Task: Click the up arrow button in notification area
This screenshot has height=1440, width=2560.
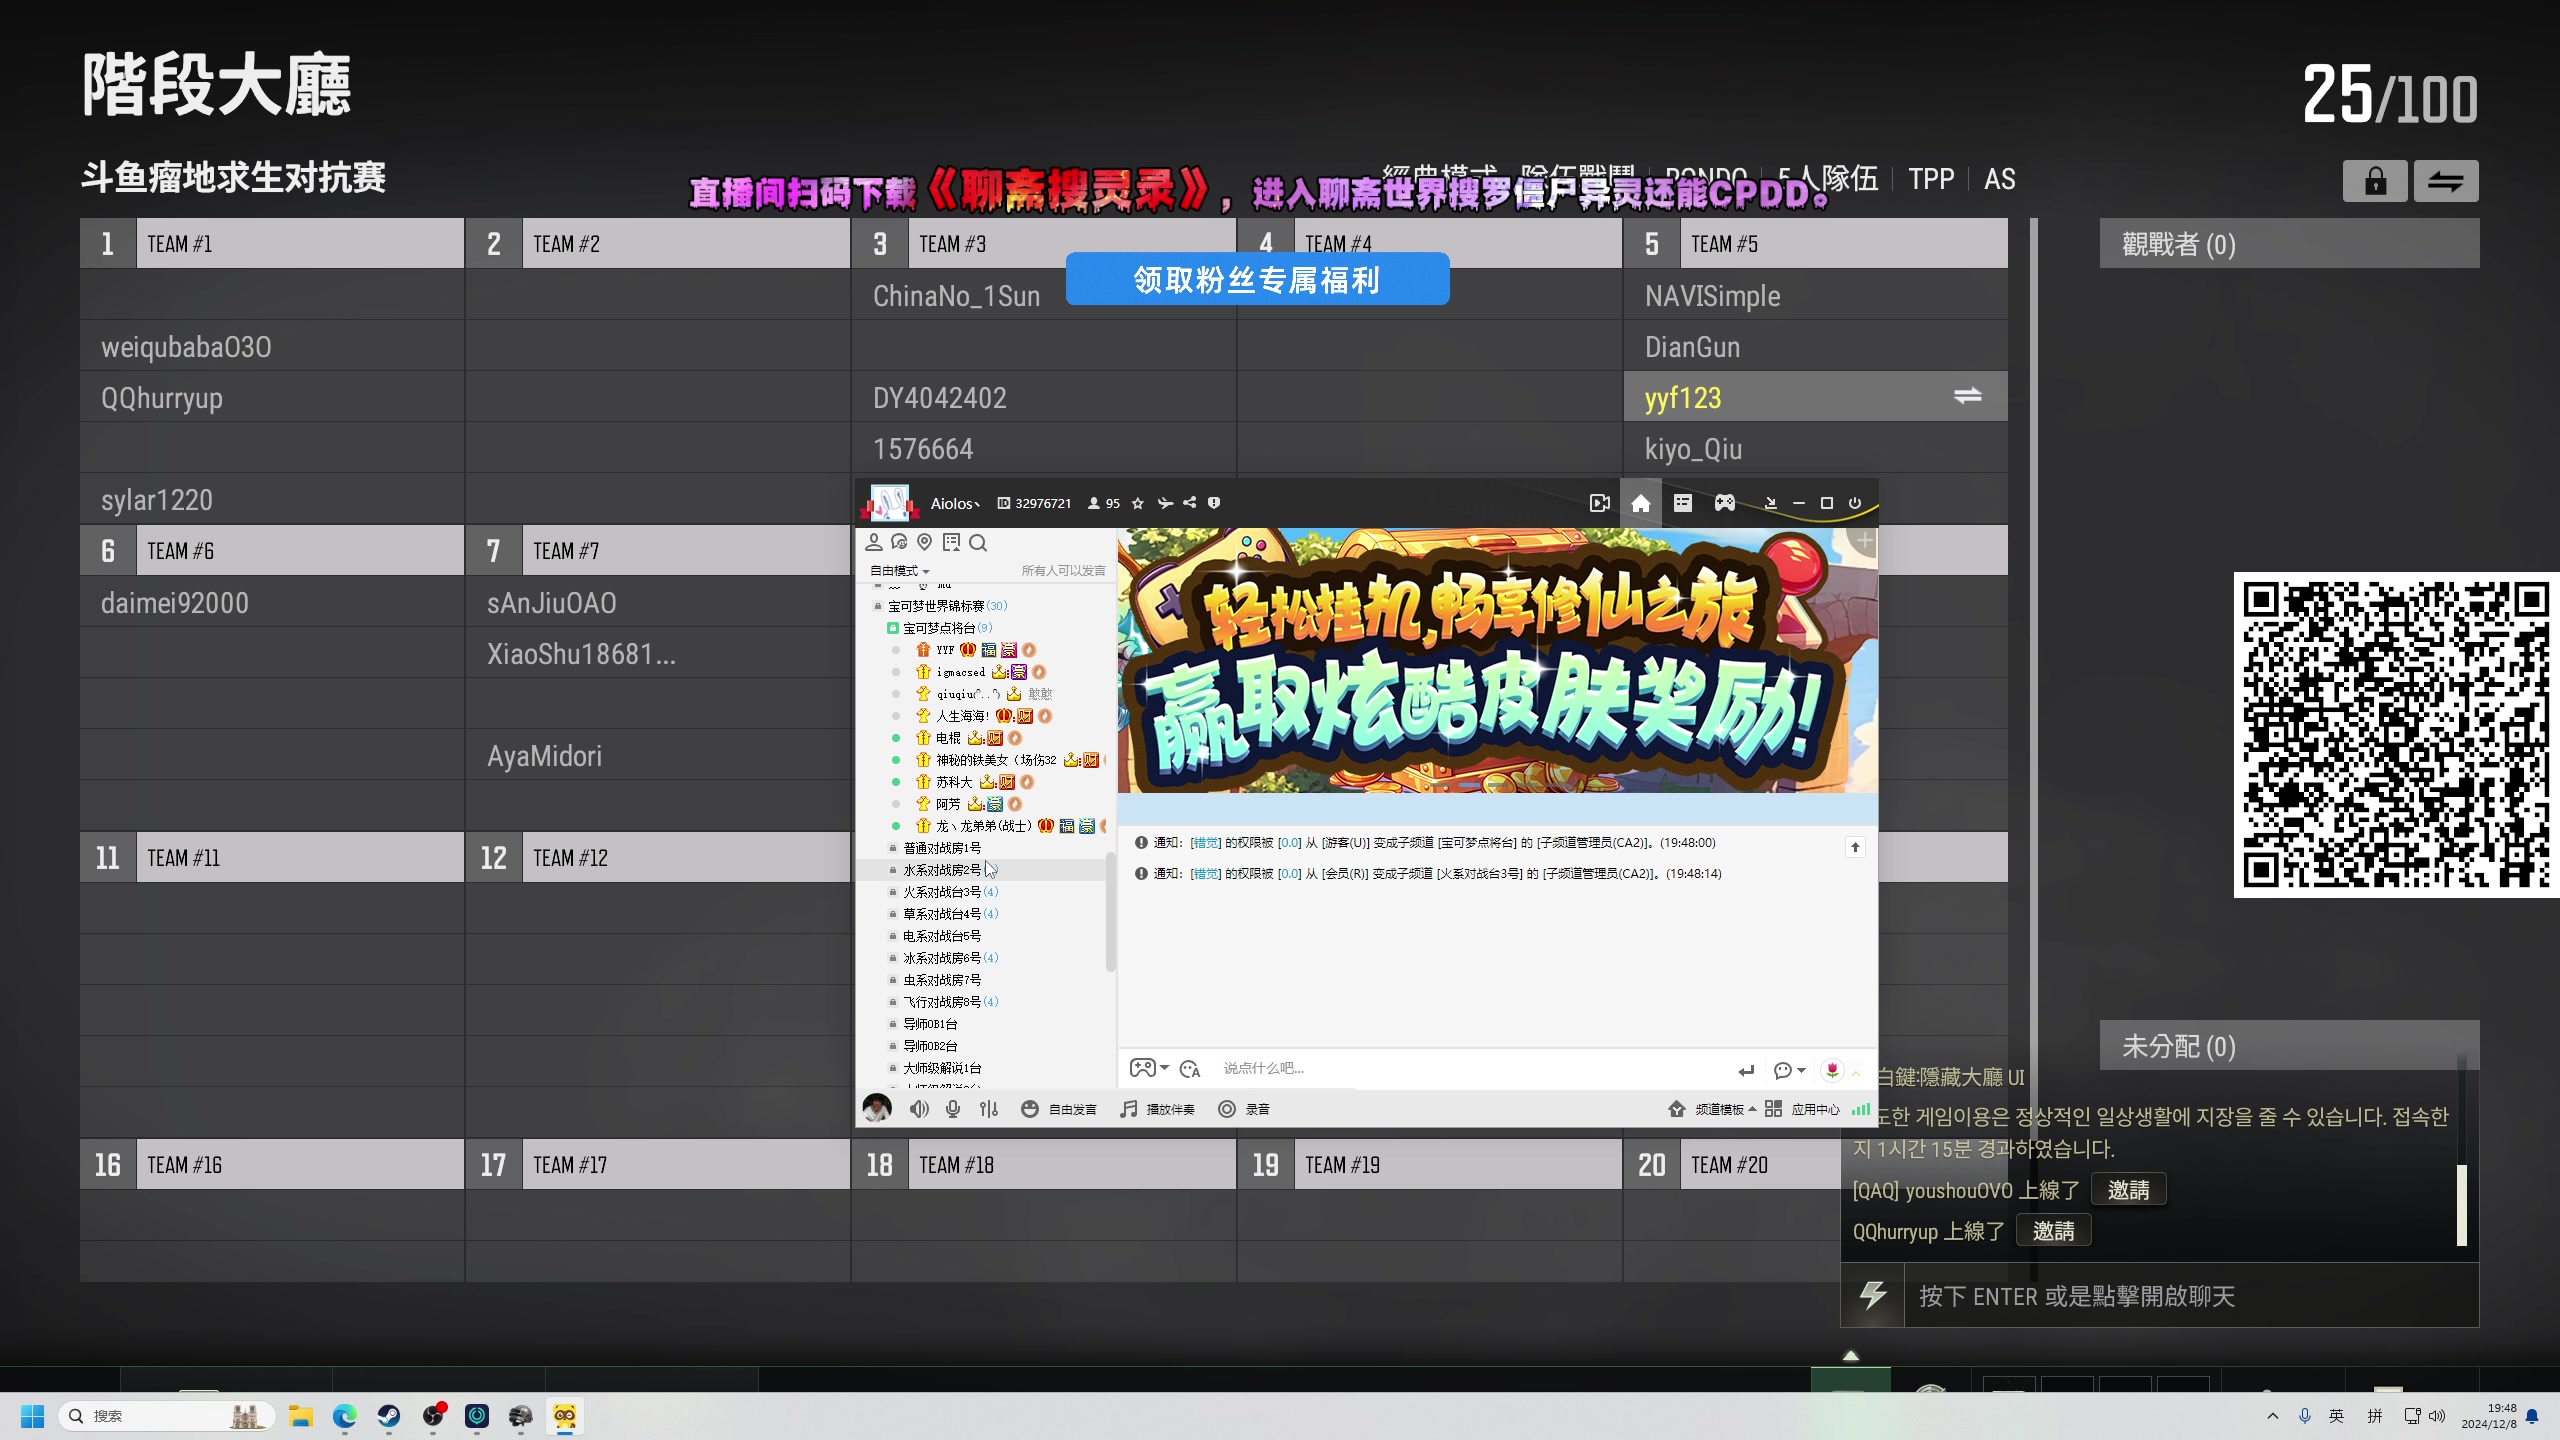Action: pyautogui.click(x=1855, y=847)
